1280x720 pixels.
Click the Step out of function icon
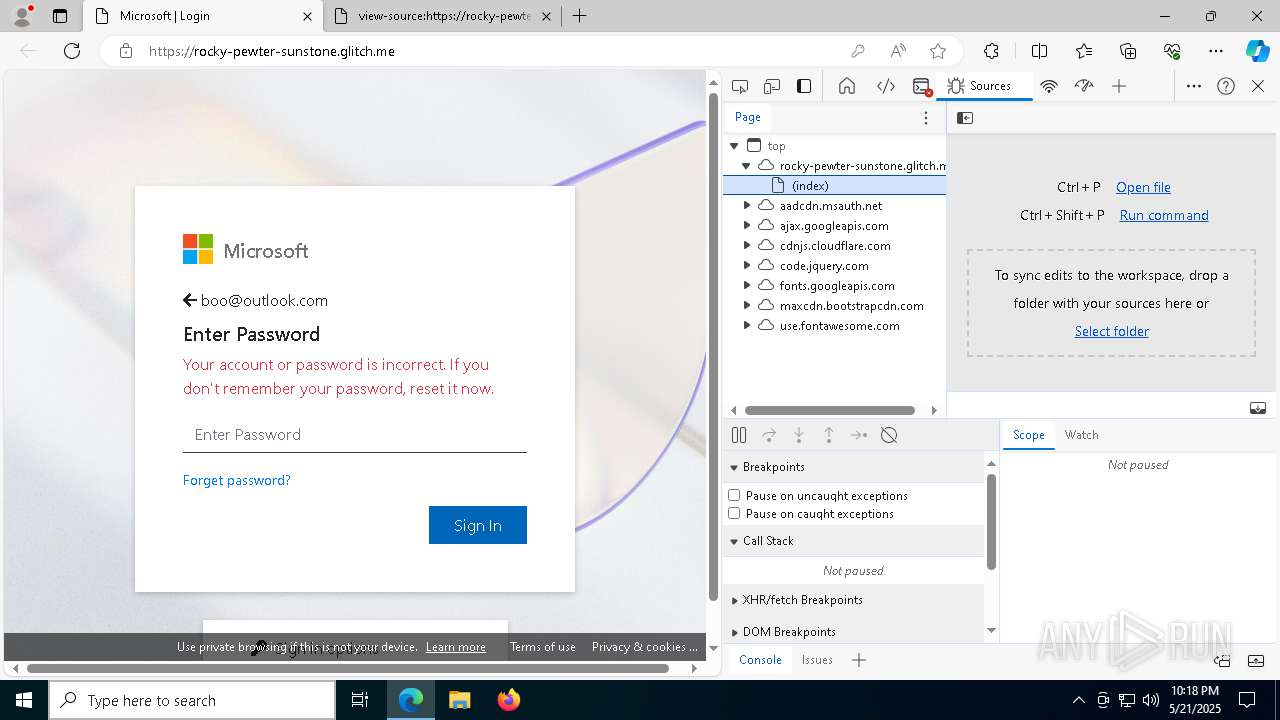pos(829,435)
